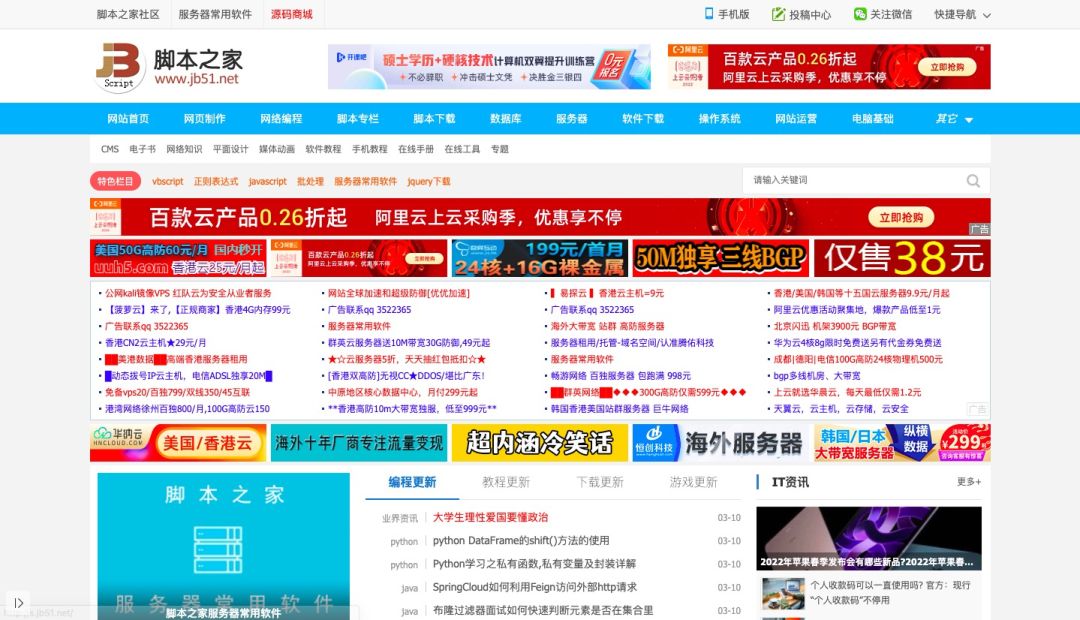This screenshot has width=1080, height=620.
Task: Open the 电子书 sub-nav link
Action: 143,149
